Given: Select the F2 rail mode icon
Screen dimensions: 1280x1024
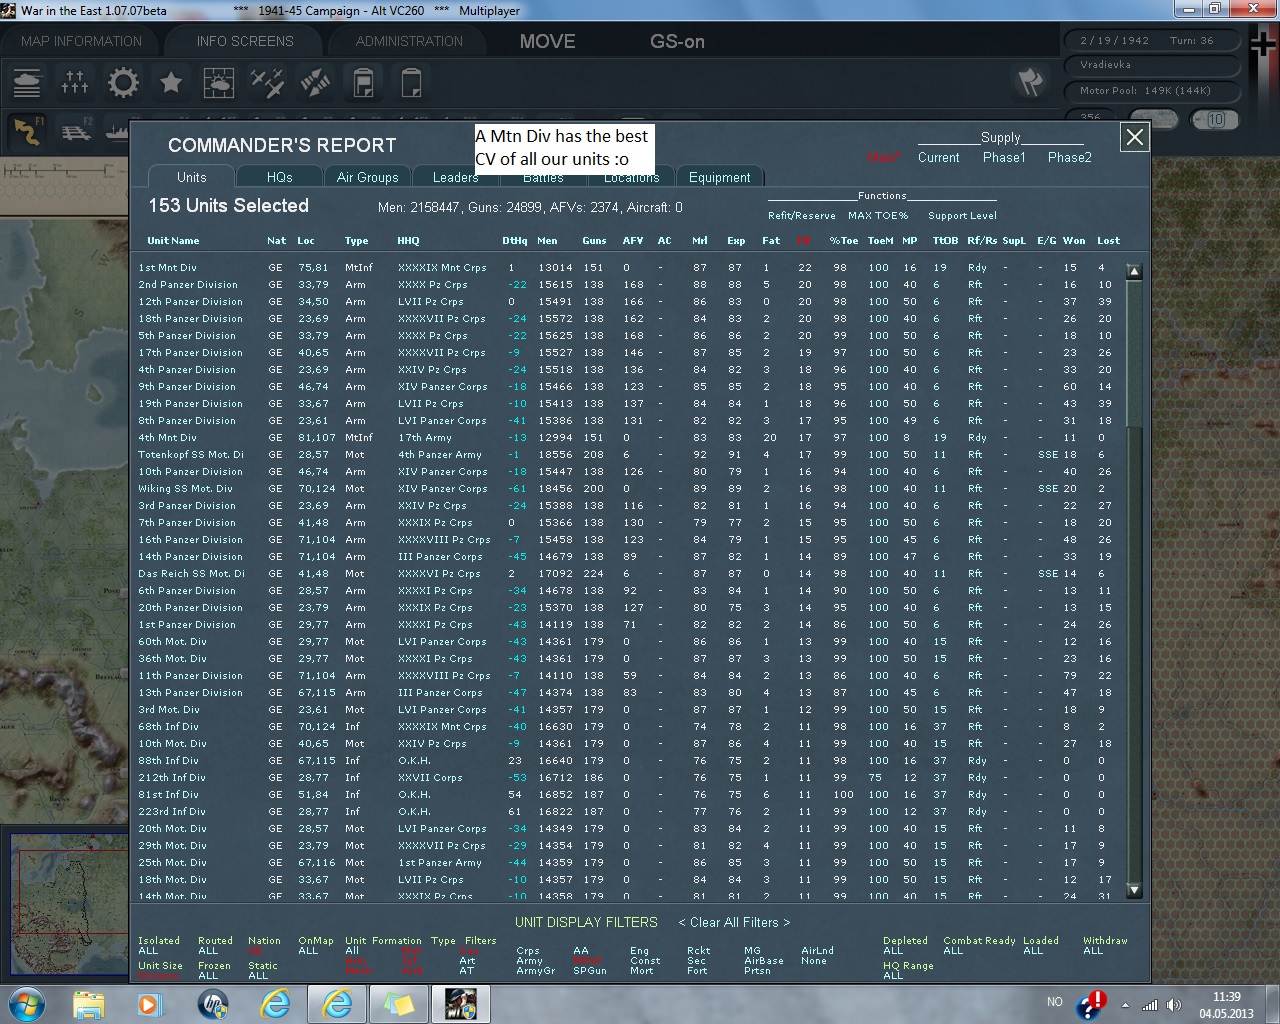Looking at the screenshot, I should pyautogui.click(x=75, y=131).
